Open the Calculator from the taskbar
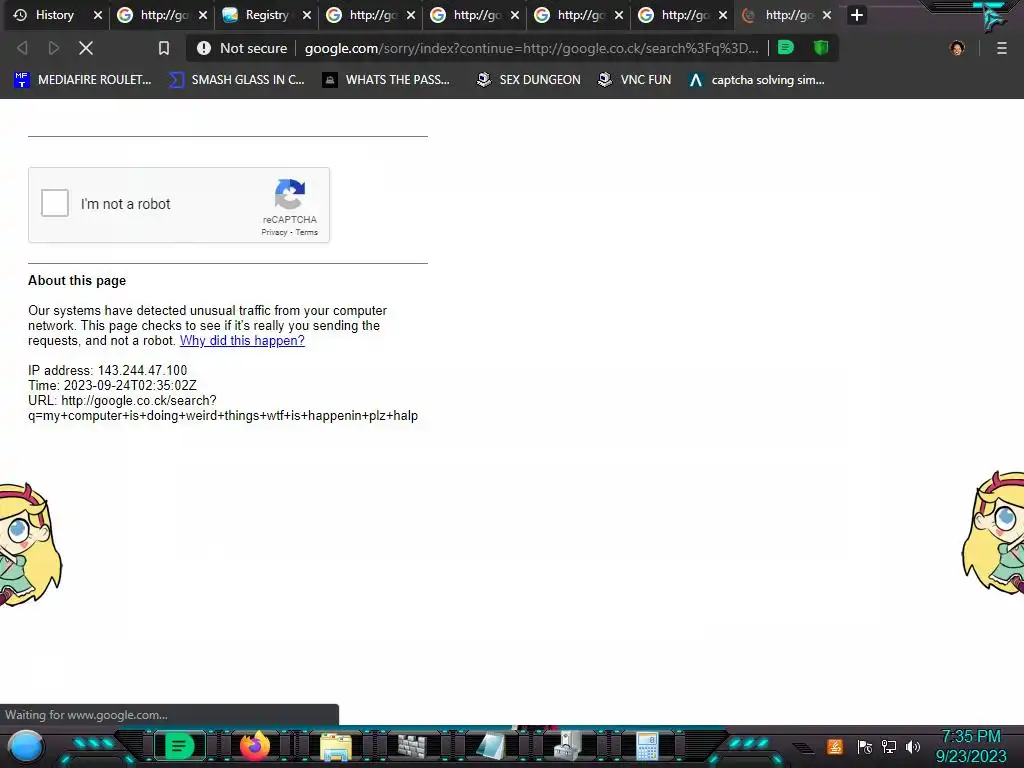This screenshot has height=768, width=1024. click(x=647, y=746)
